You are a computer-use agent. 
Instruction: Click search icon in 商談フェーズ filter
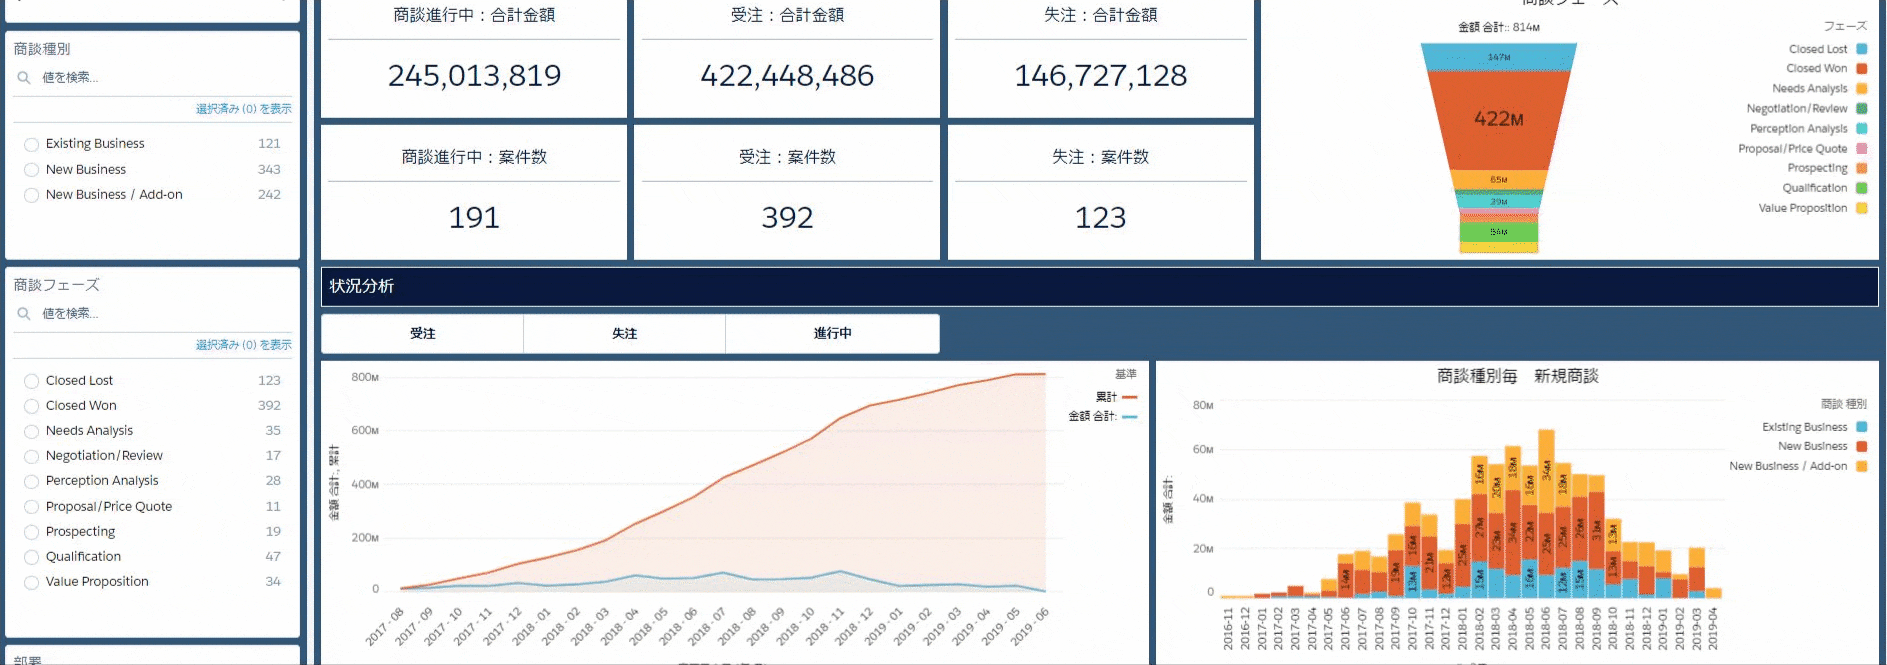click(24, 313)
